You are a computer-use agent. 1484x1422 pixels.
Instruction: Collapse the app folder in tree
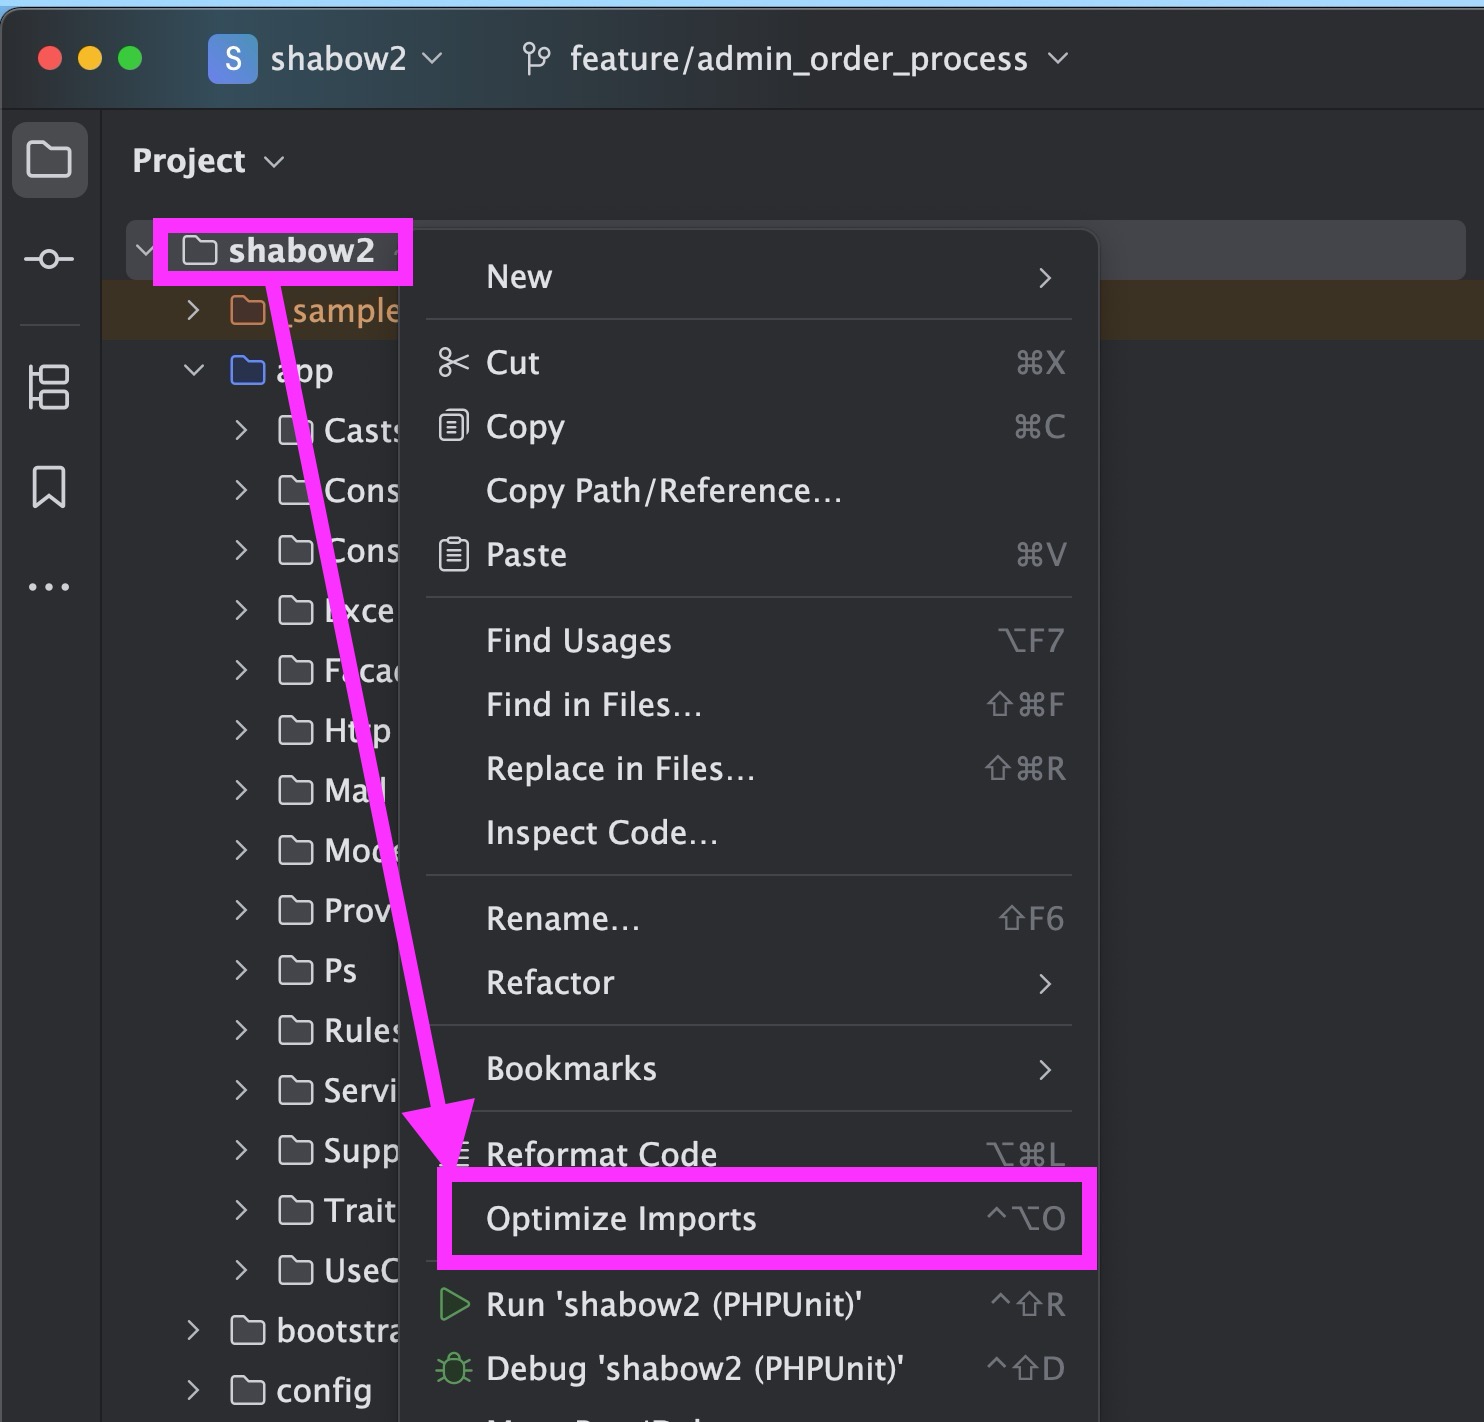coord(193,370)
